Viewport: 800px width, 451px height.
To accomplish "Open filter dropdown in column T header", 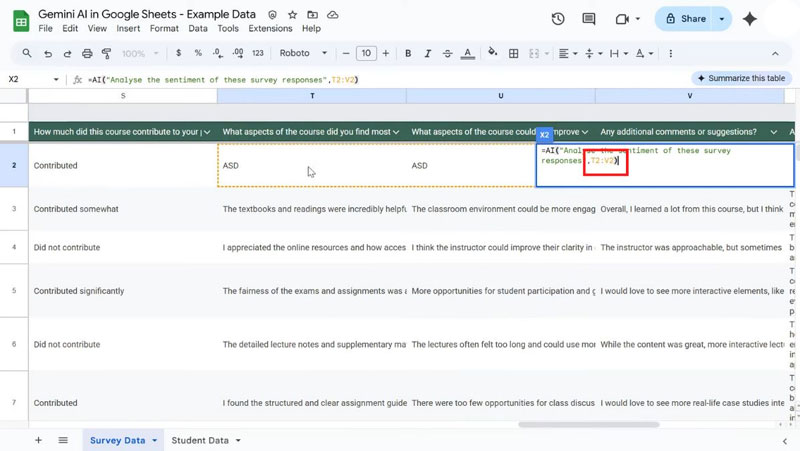I will [395, 132].
